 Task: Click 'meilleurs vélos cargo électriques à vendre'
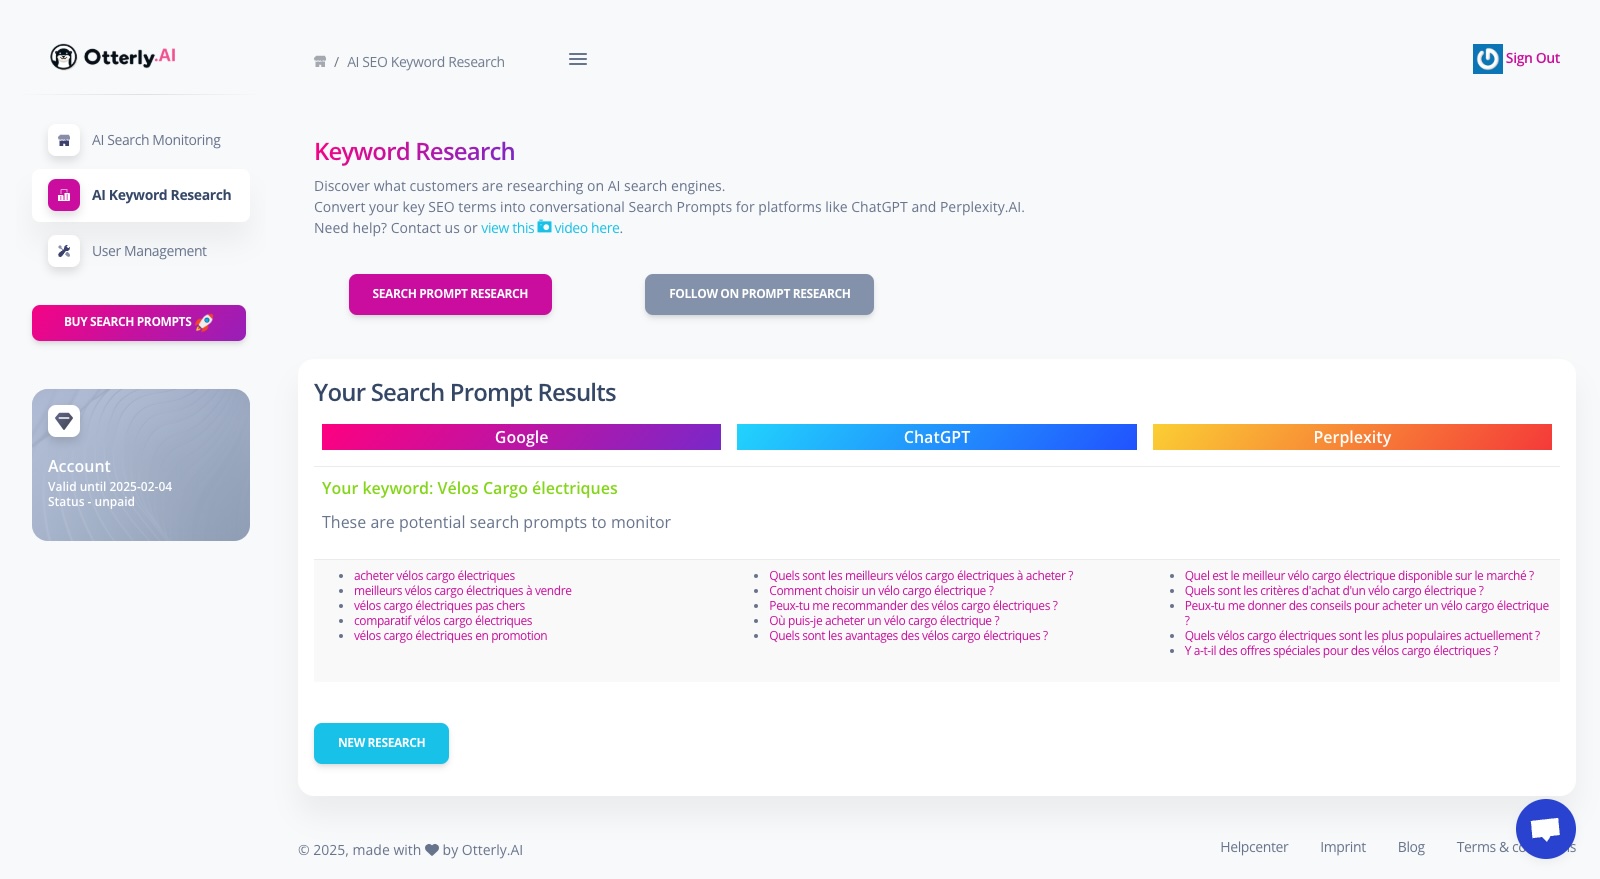point(463,591)
